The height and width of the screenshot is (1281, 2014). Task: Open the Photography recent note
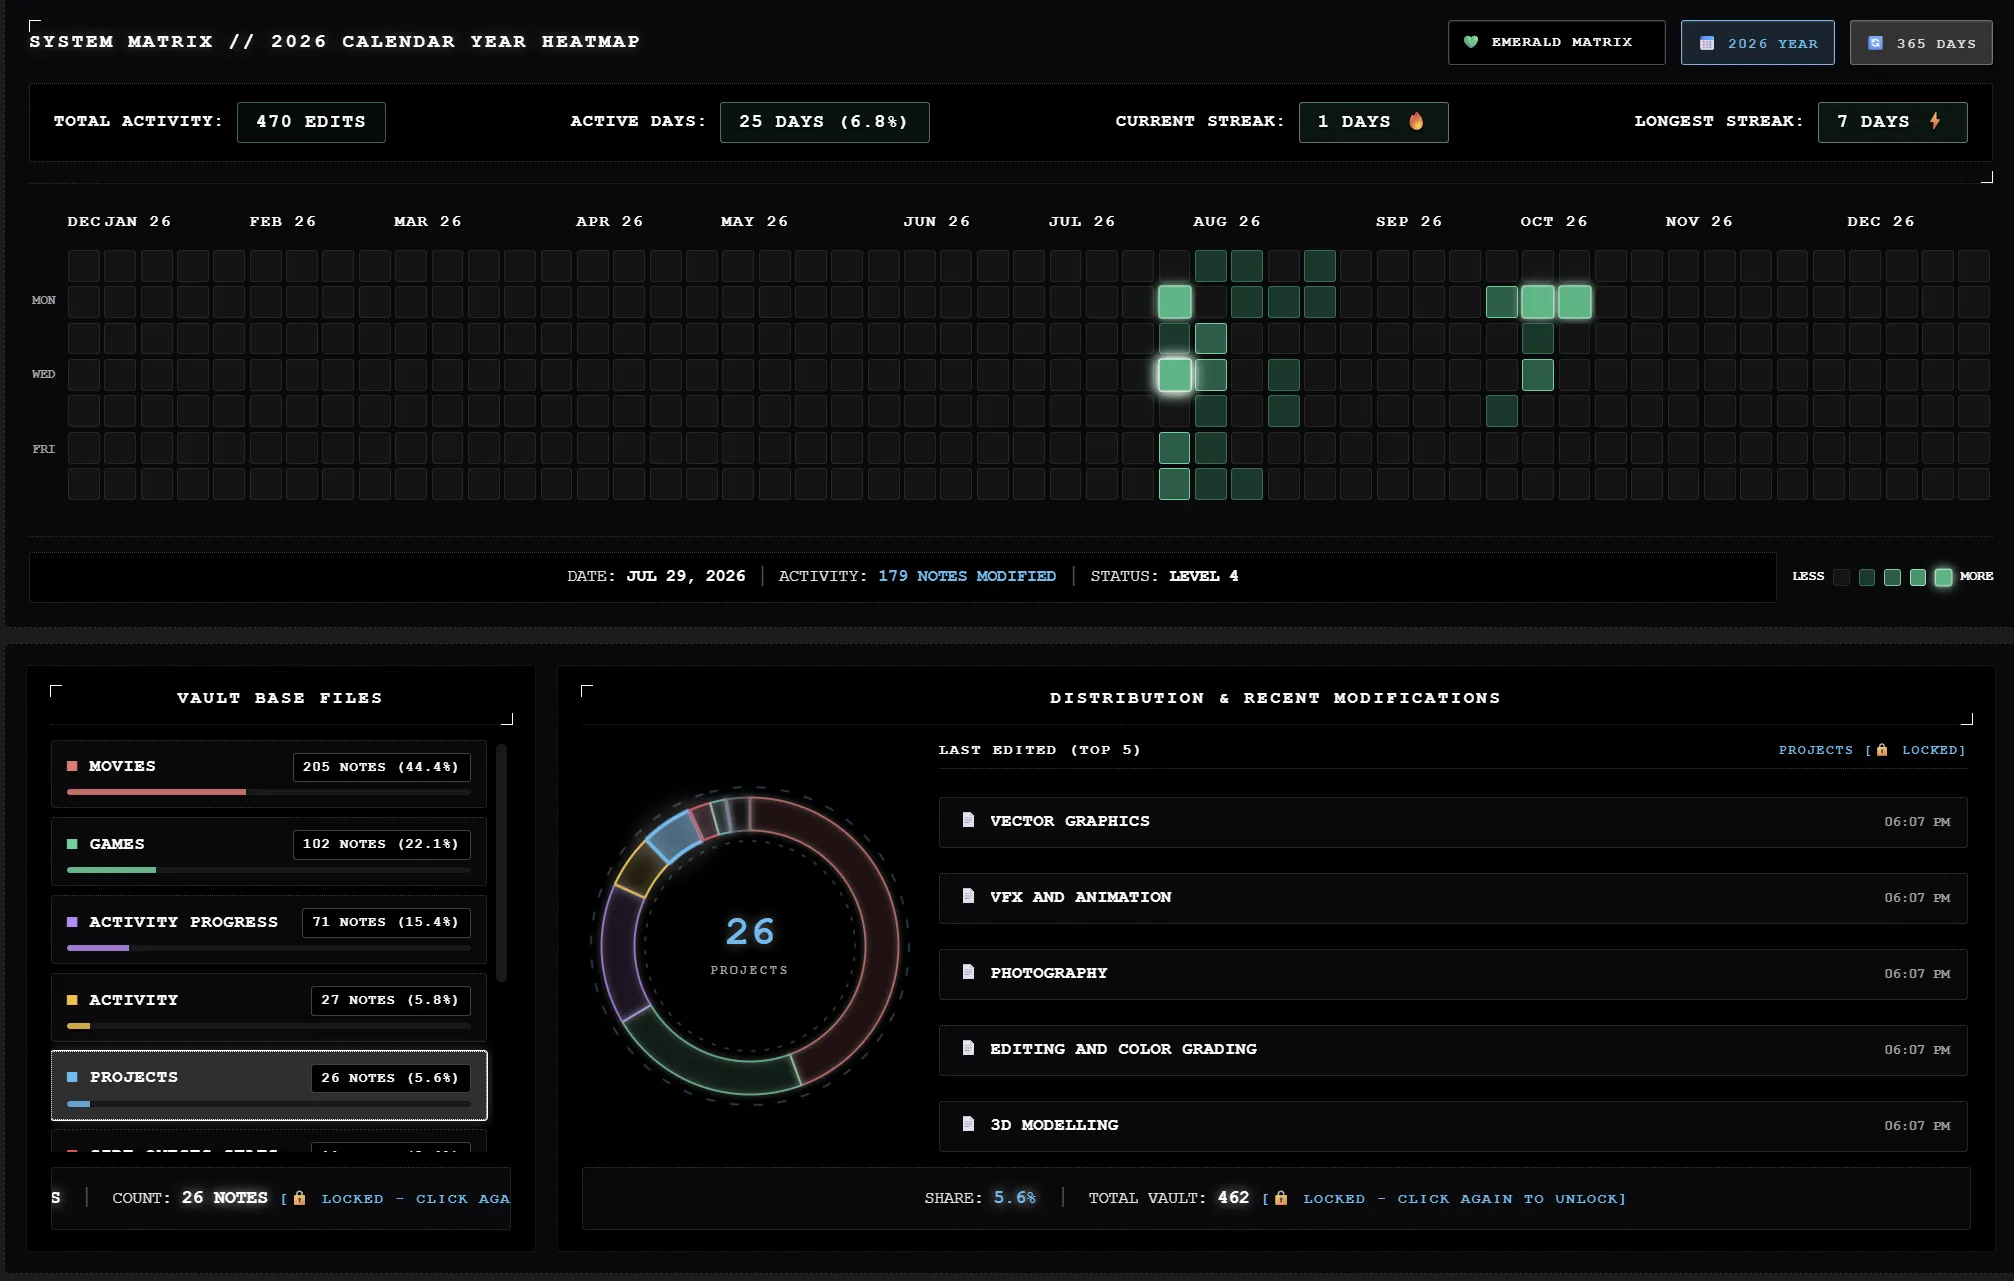(x=1452, y=974)
